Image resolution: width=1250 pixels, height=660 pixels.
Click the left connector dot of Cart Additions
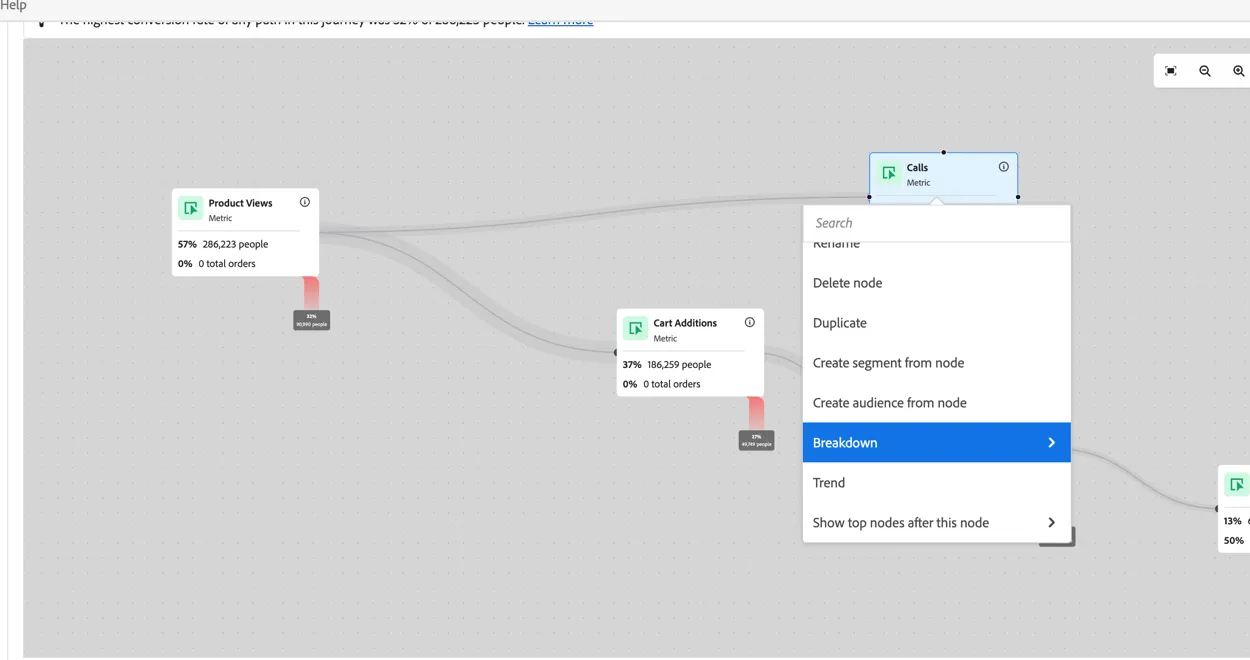(616, 352)
